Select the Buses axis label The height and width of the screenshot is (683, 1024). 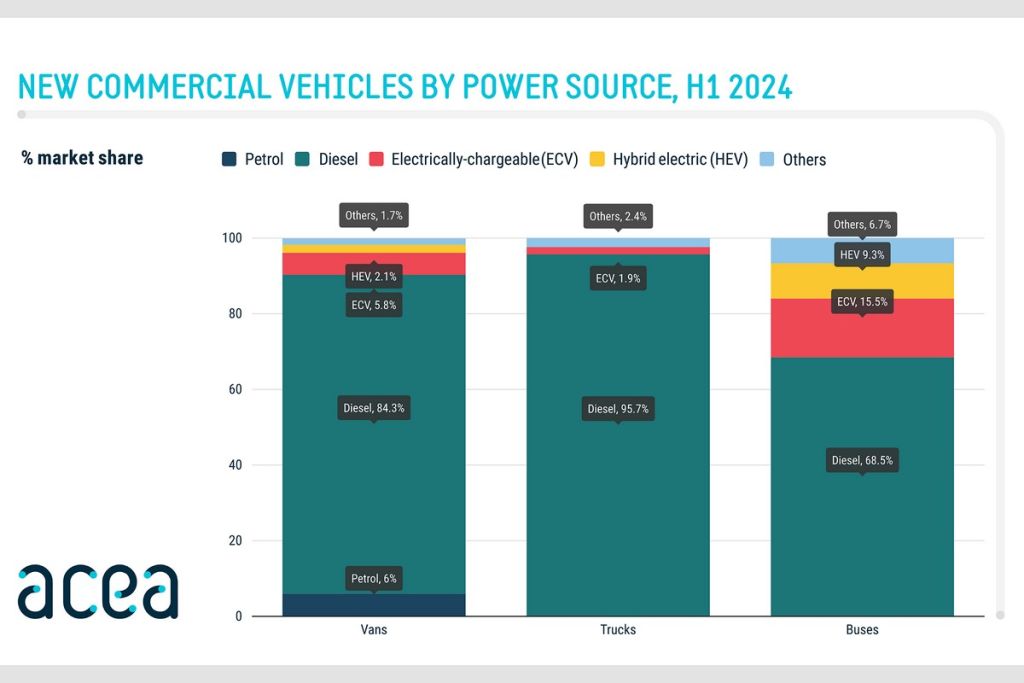(862, 630)
